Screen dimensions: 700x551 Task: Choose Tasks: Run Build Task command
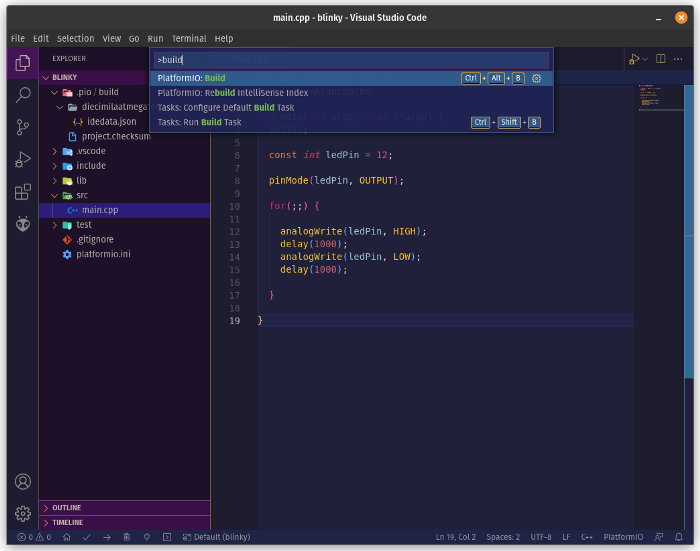coord(200,122)
